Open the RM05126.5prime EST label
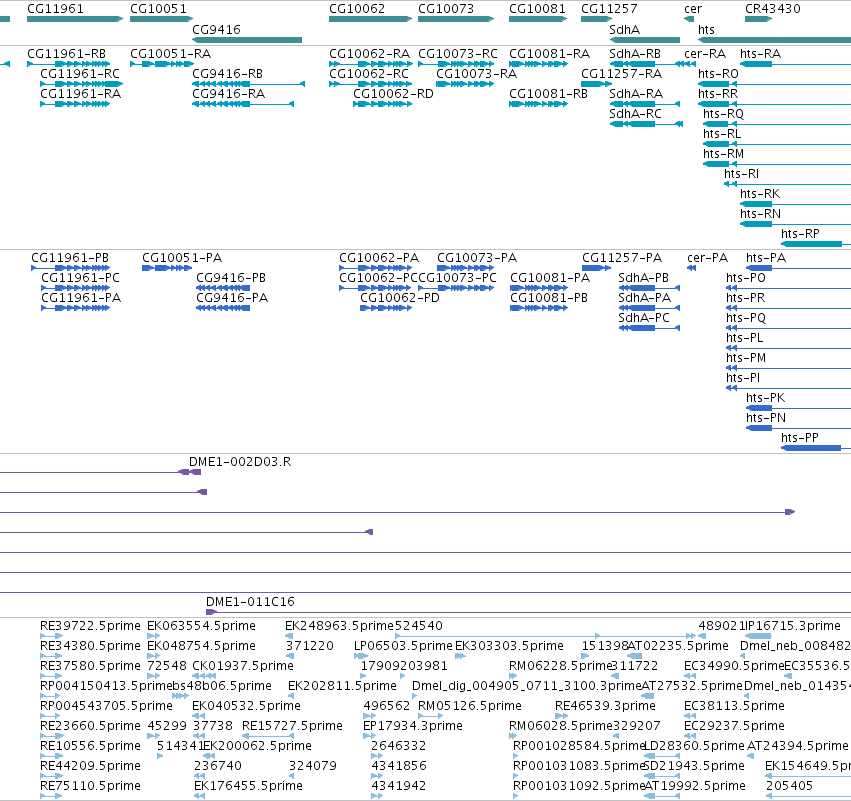The height and width of the screenshot is (801, 851). pyautogui.click(x=469, y=706)
